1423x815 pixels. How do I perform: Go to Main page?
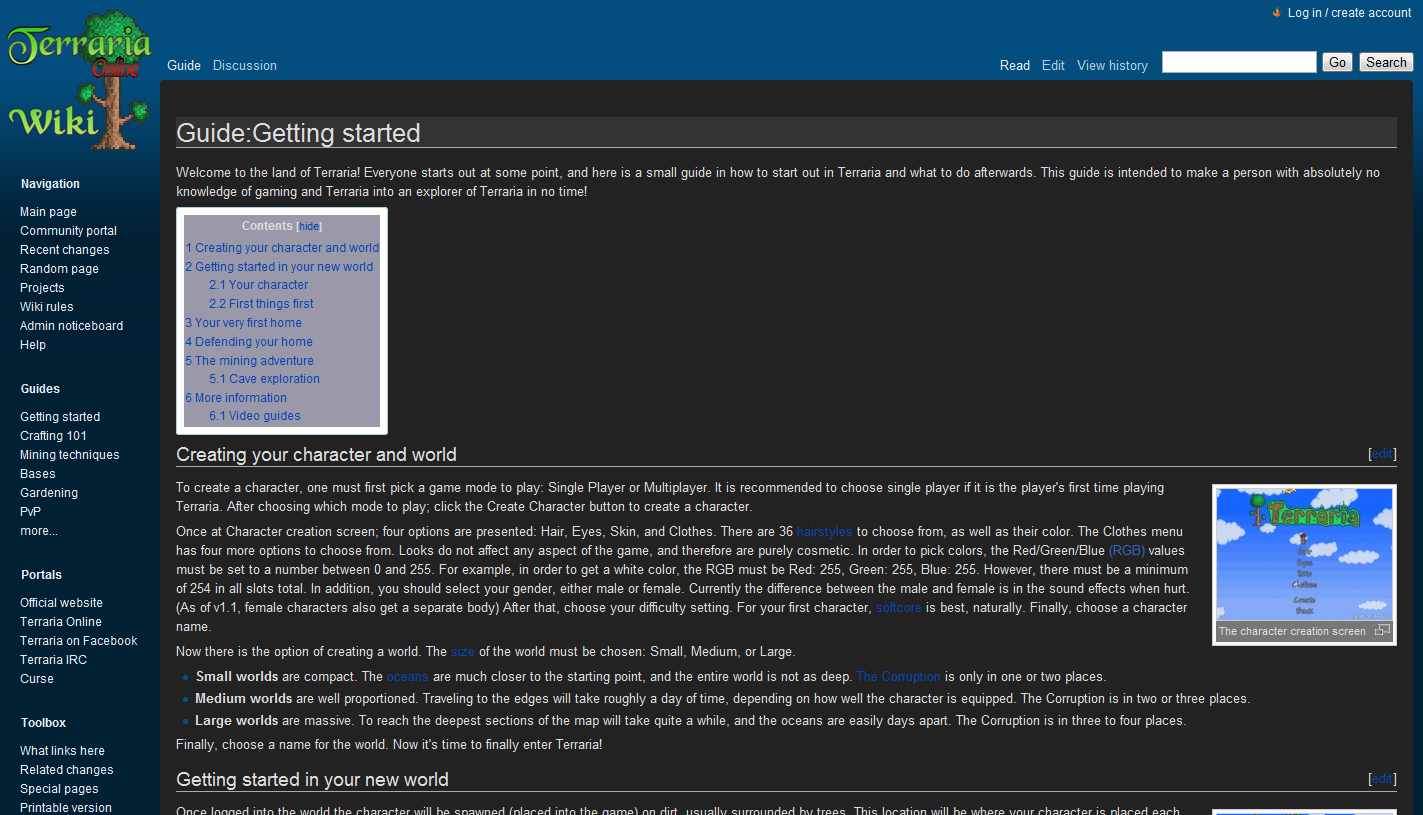coord(48,212)
